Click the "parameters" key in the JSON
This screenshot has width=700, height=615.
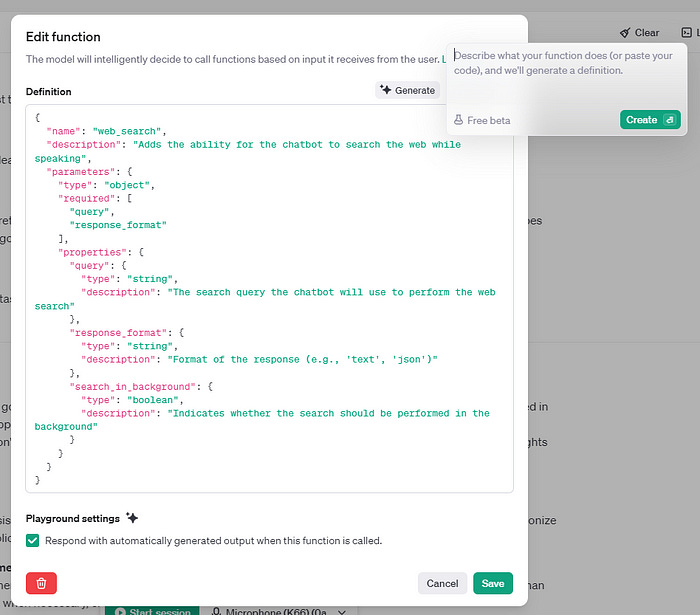click(x=80, y=172)
